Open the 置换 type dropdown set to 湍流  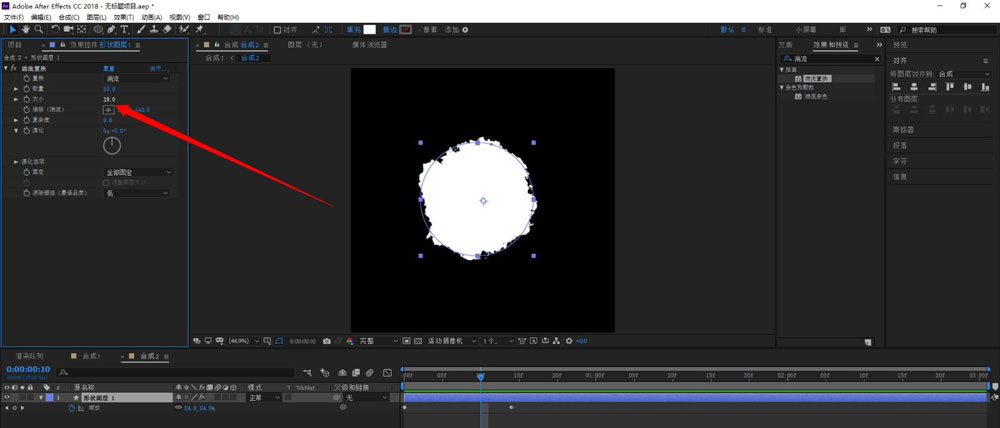coord(137,78)
